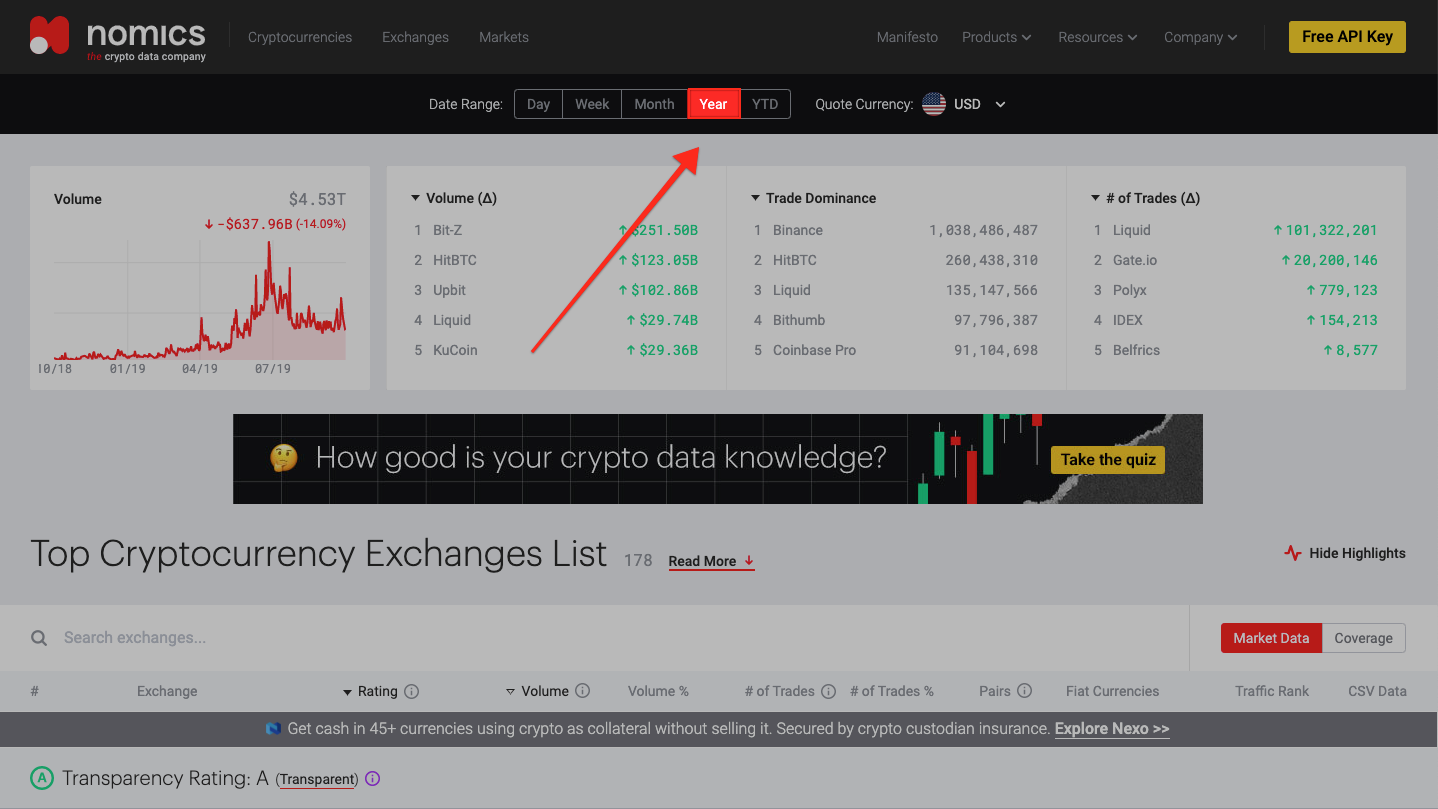
Task: Click thinking emoji in quiz banner
Action: pyautogui.click(x=284, y=458)
